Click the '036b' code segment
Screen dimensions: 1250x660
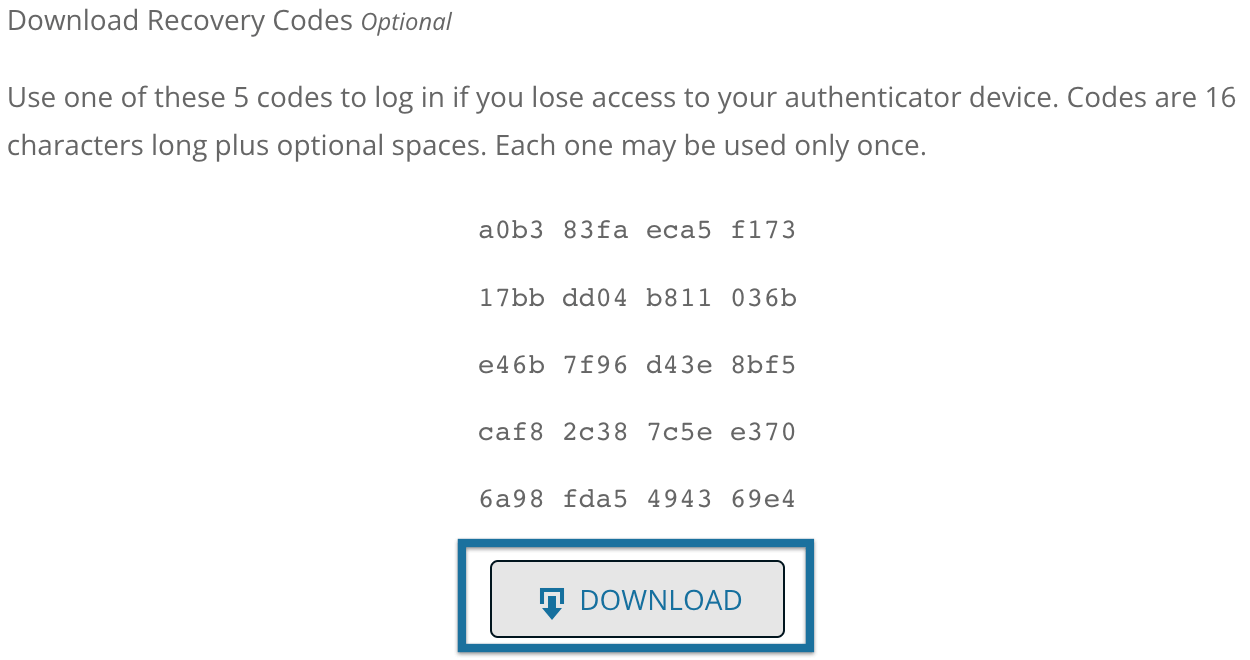(x=763, y=298)
